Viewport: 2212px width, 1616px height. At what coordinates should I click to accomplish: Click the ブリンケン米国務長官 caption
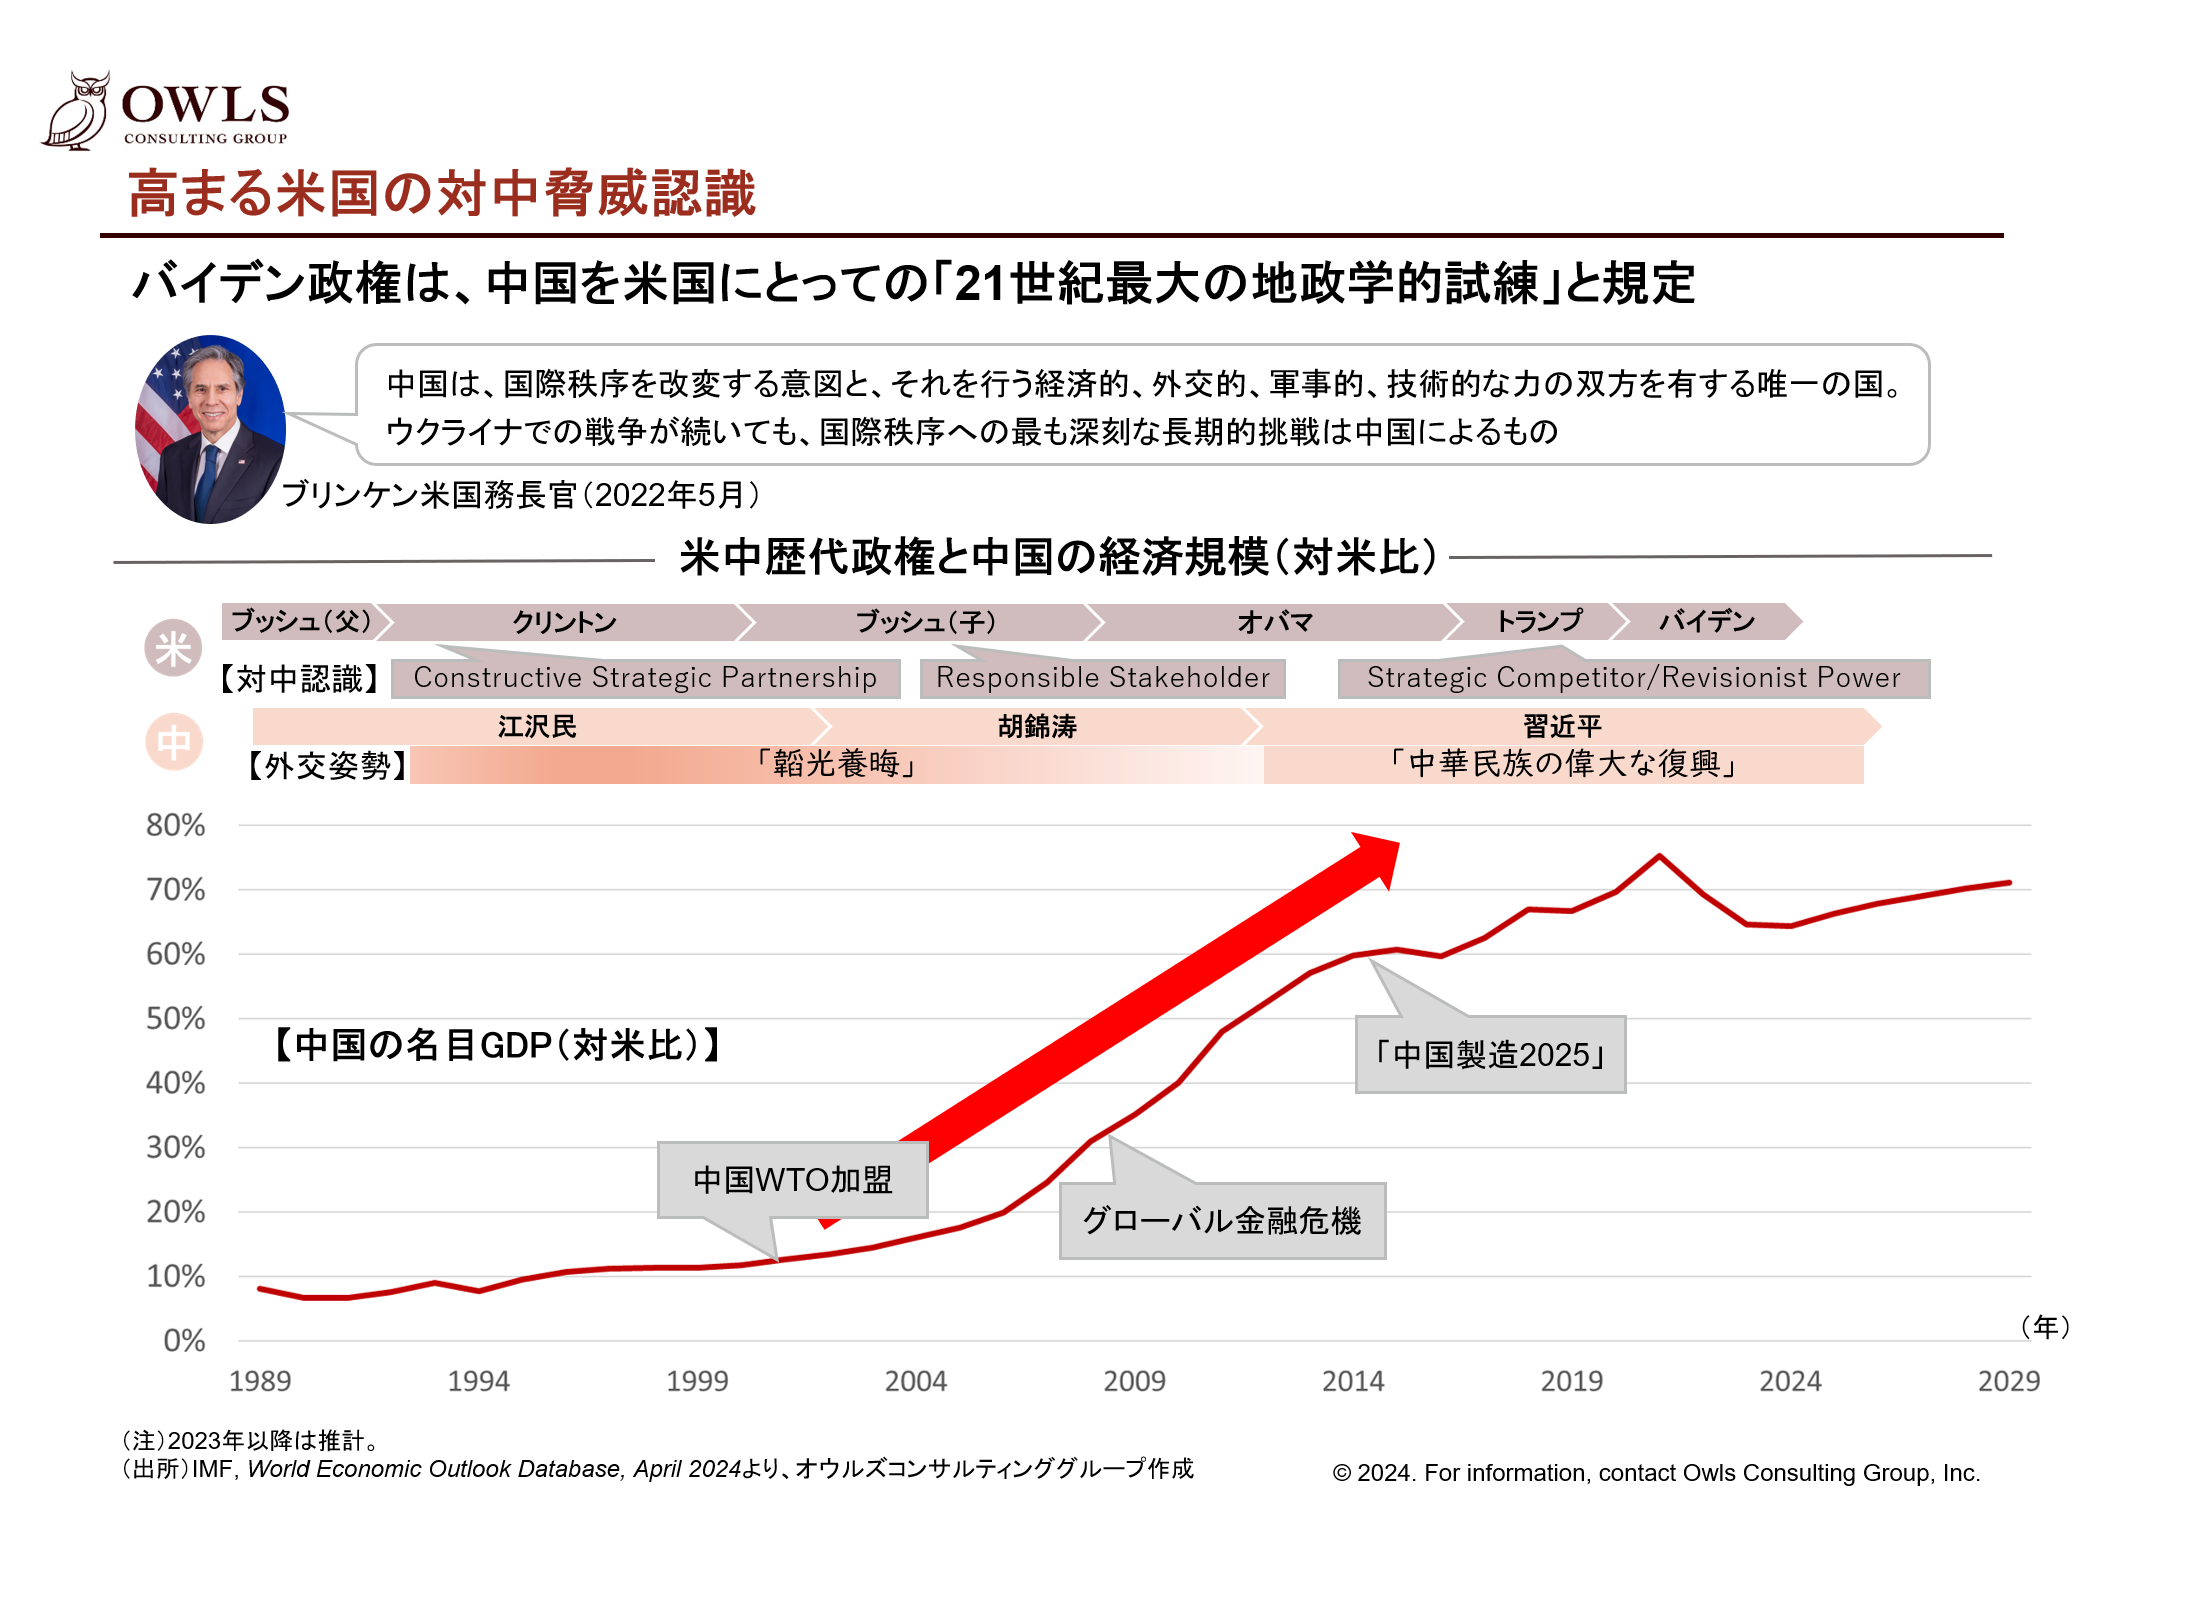point(521,494)
